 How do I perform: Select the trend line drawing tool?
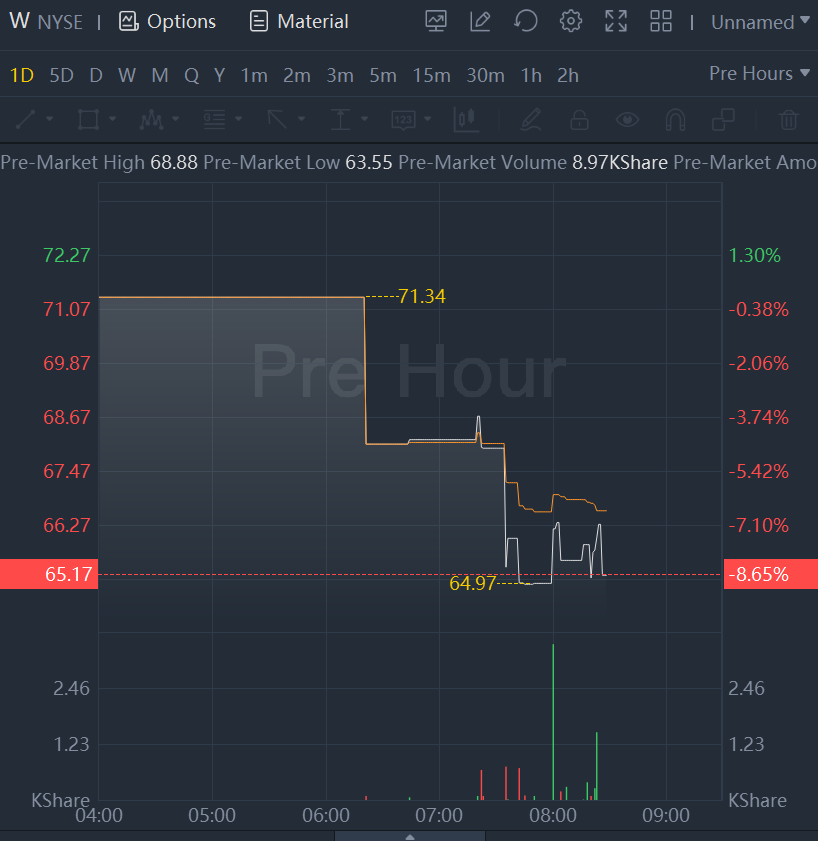(x=27, y=120)
